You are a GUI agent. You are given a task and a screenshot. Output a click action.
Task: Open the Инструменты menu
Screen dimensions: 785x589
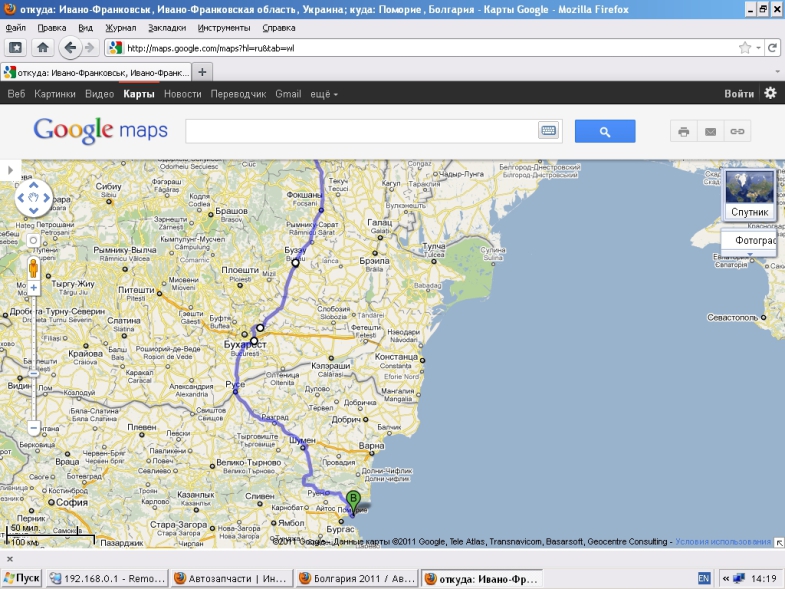[x=216, y=28]
